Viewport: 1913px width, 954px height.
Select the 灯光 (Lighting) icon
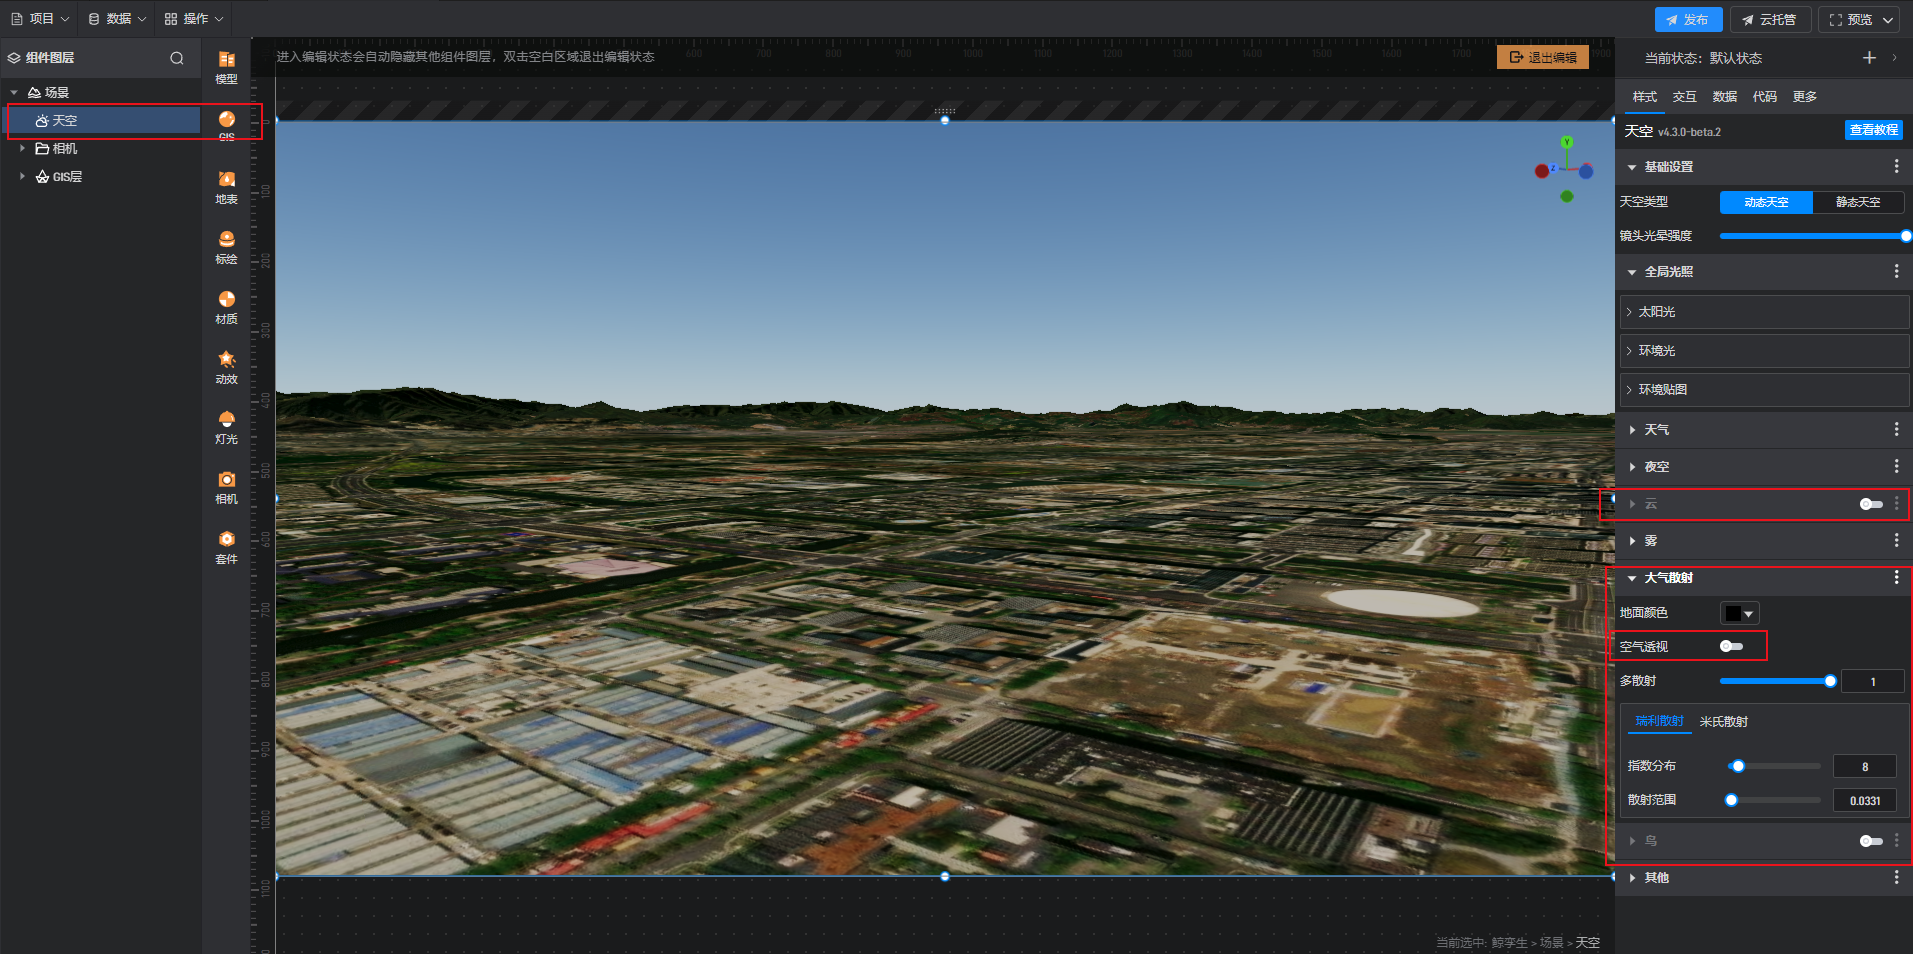[x=227, y=426]
